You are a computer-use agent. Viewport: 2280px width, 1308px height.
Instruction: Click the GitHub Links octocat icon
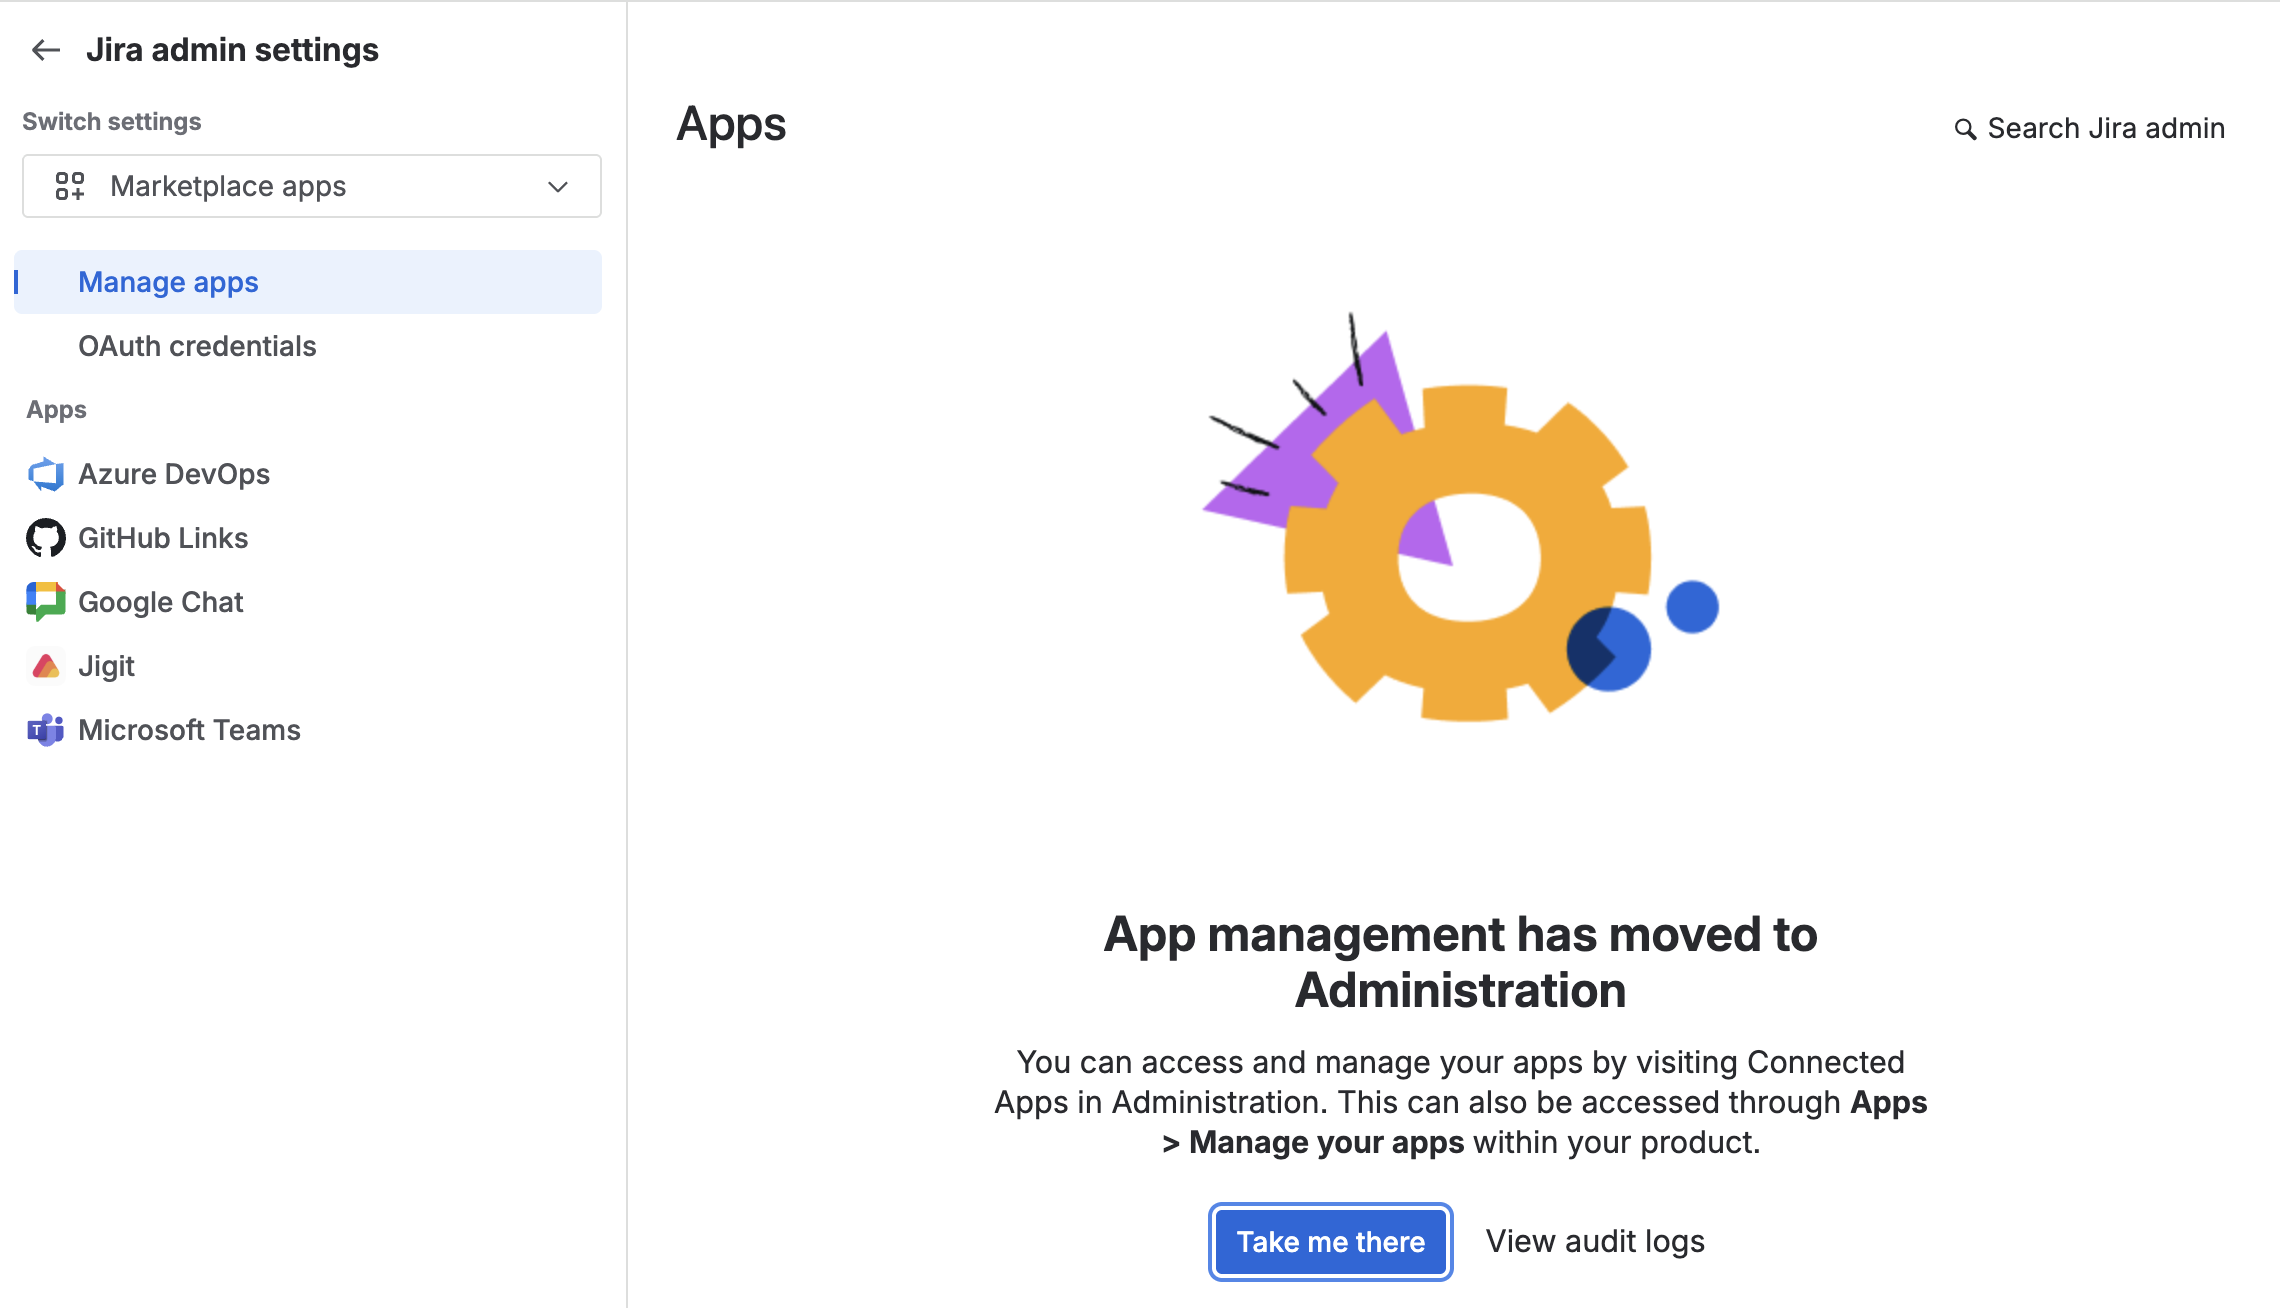46,538
